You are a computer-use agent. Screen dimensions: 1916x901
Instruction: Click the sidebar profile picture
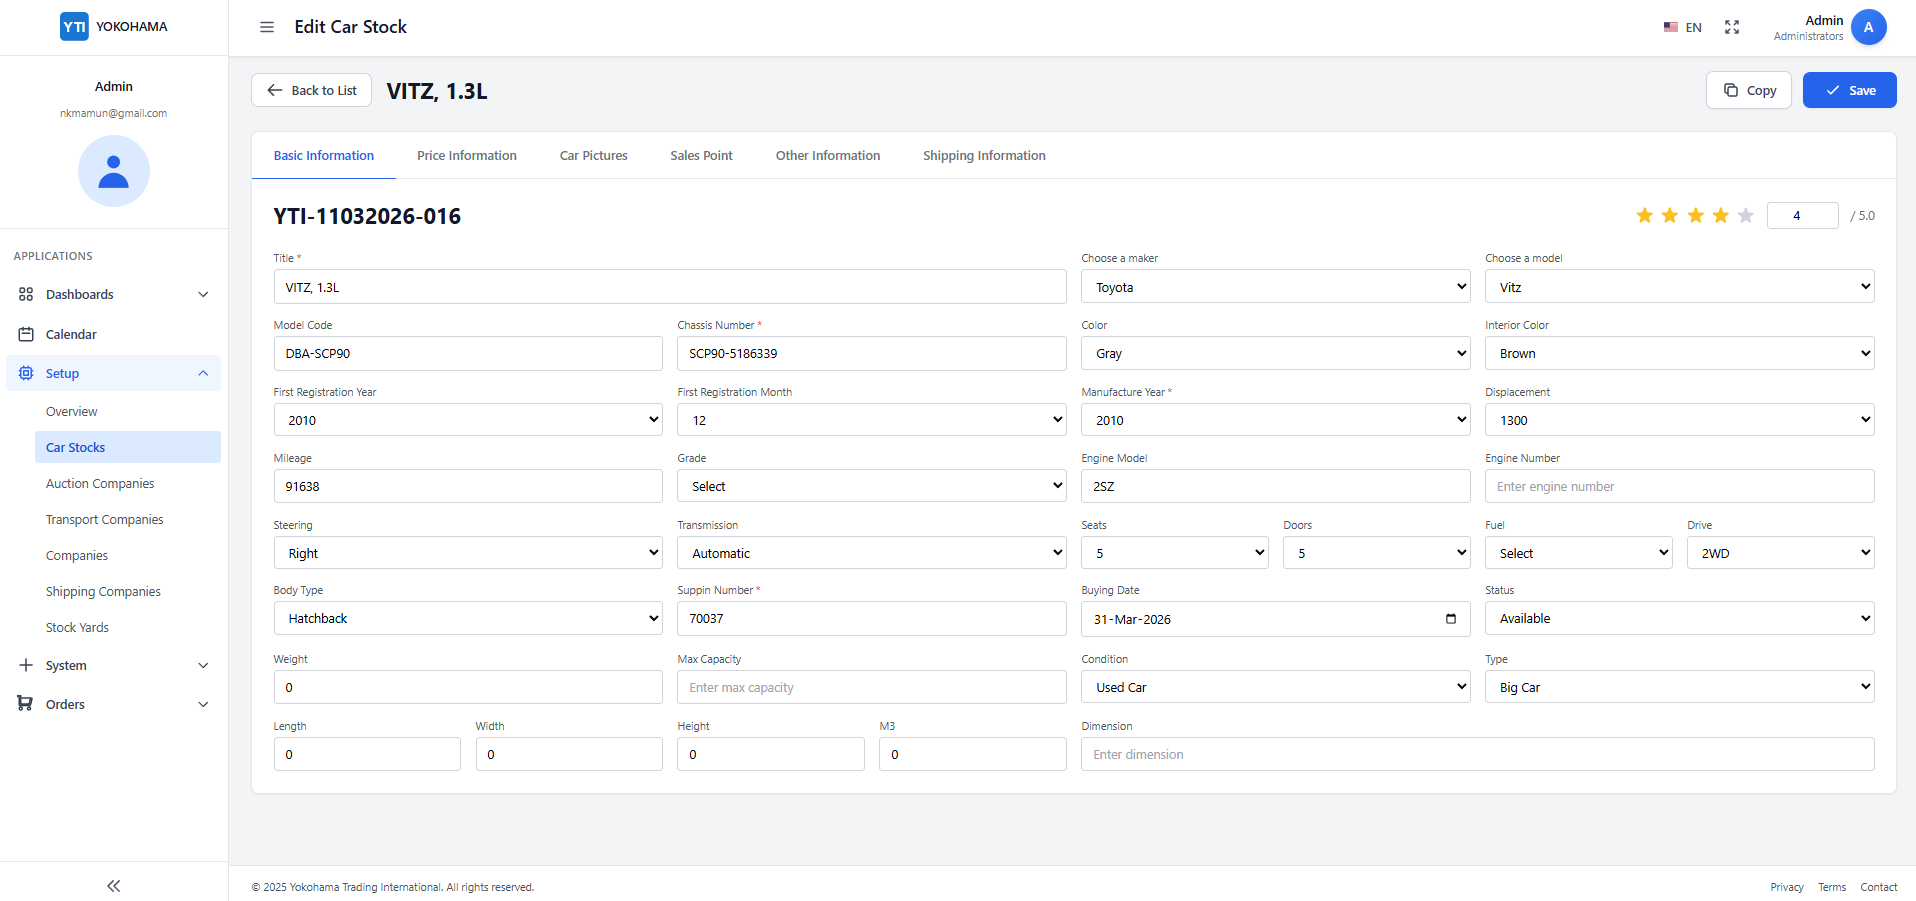(x=114, y=171)
